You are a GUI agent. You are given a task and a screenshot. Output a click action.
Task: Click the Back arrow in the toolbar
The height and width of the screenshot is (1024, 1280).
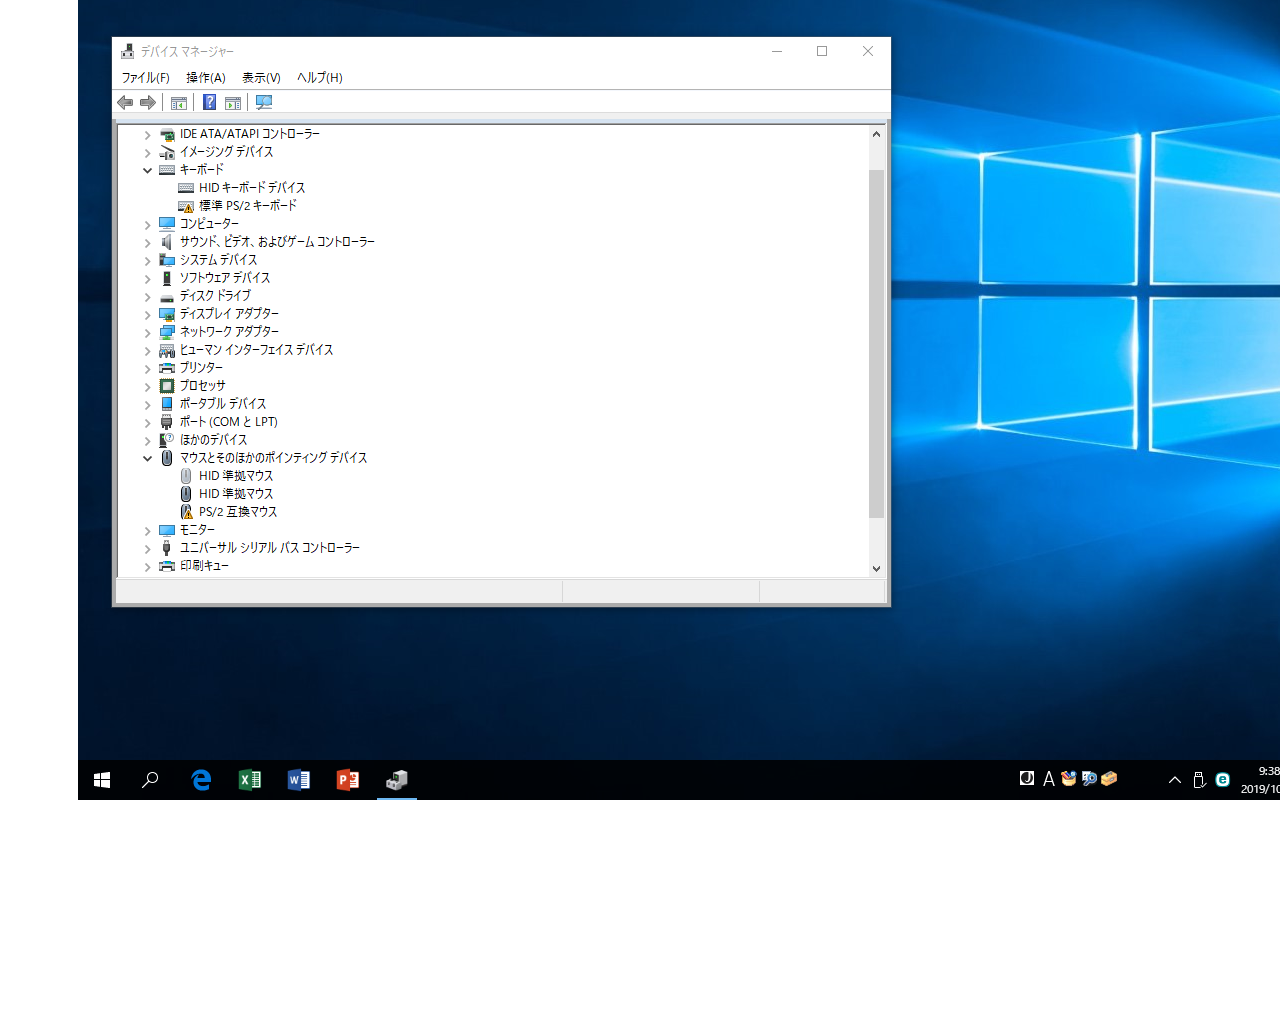[125, 102]
